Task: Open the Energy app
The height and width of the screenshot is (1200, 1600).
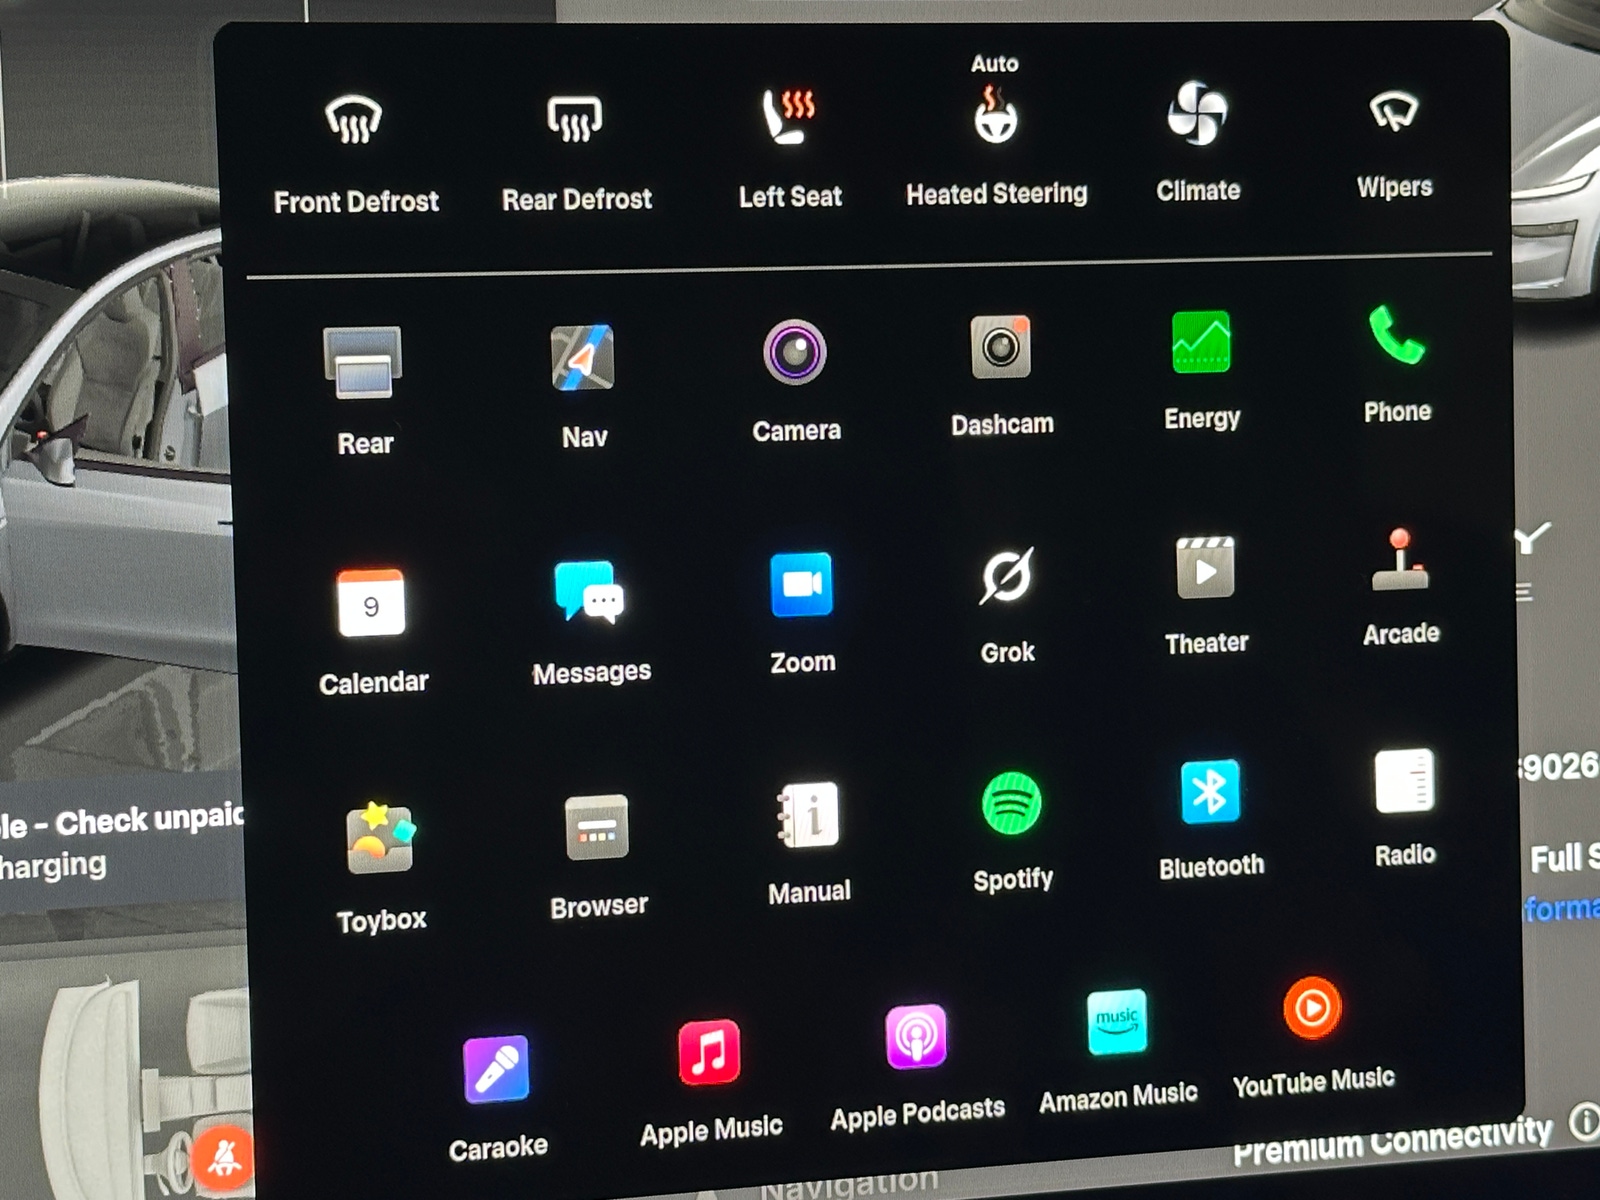Action: (1201, 343)
